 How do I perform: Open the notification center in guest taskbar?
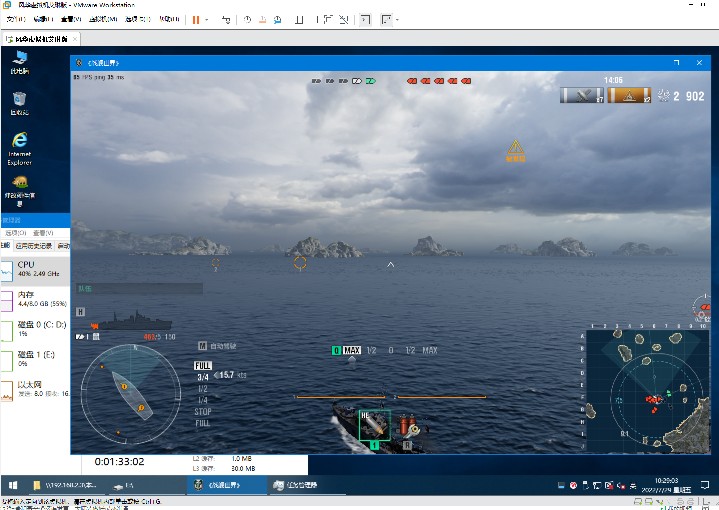[705, 485]
